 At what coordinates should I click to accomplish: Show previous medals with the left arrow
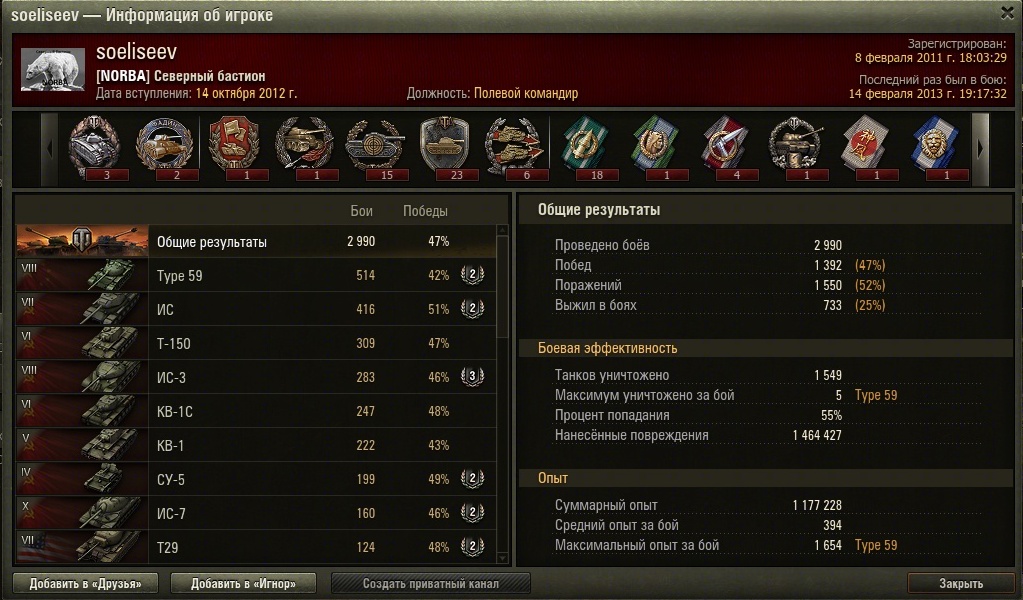(x=50, y=149)
